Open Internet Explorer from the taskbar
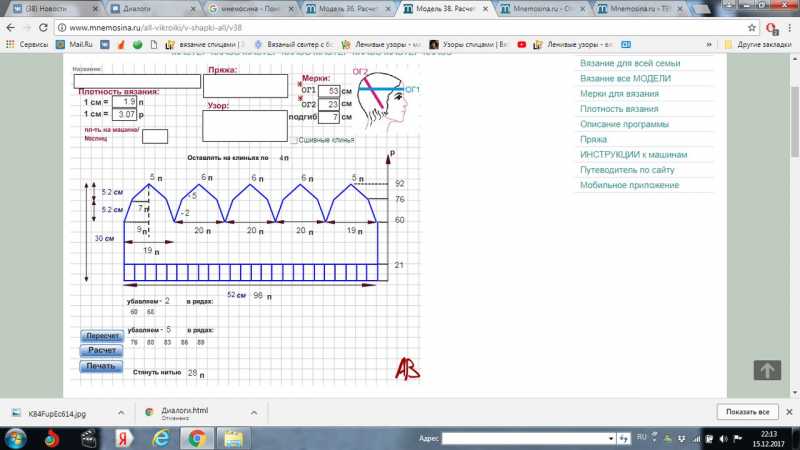The image size is (800, 450). click(x=162, y=438)
